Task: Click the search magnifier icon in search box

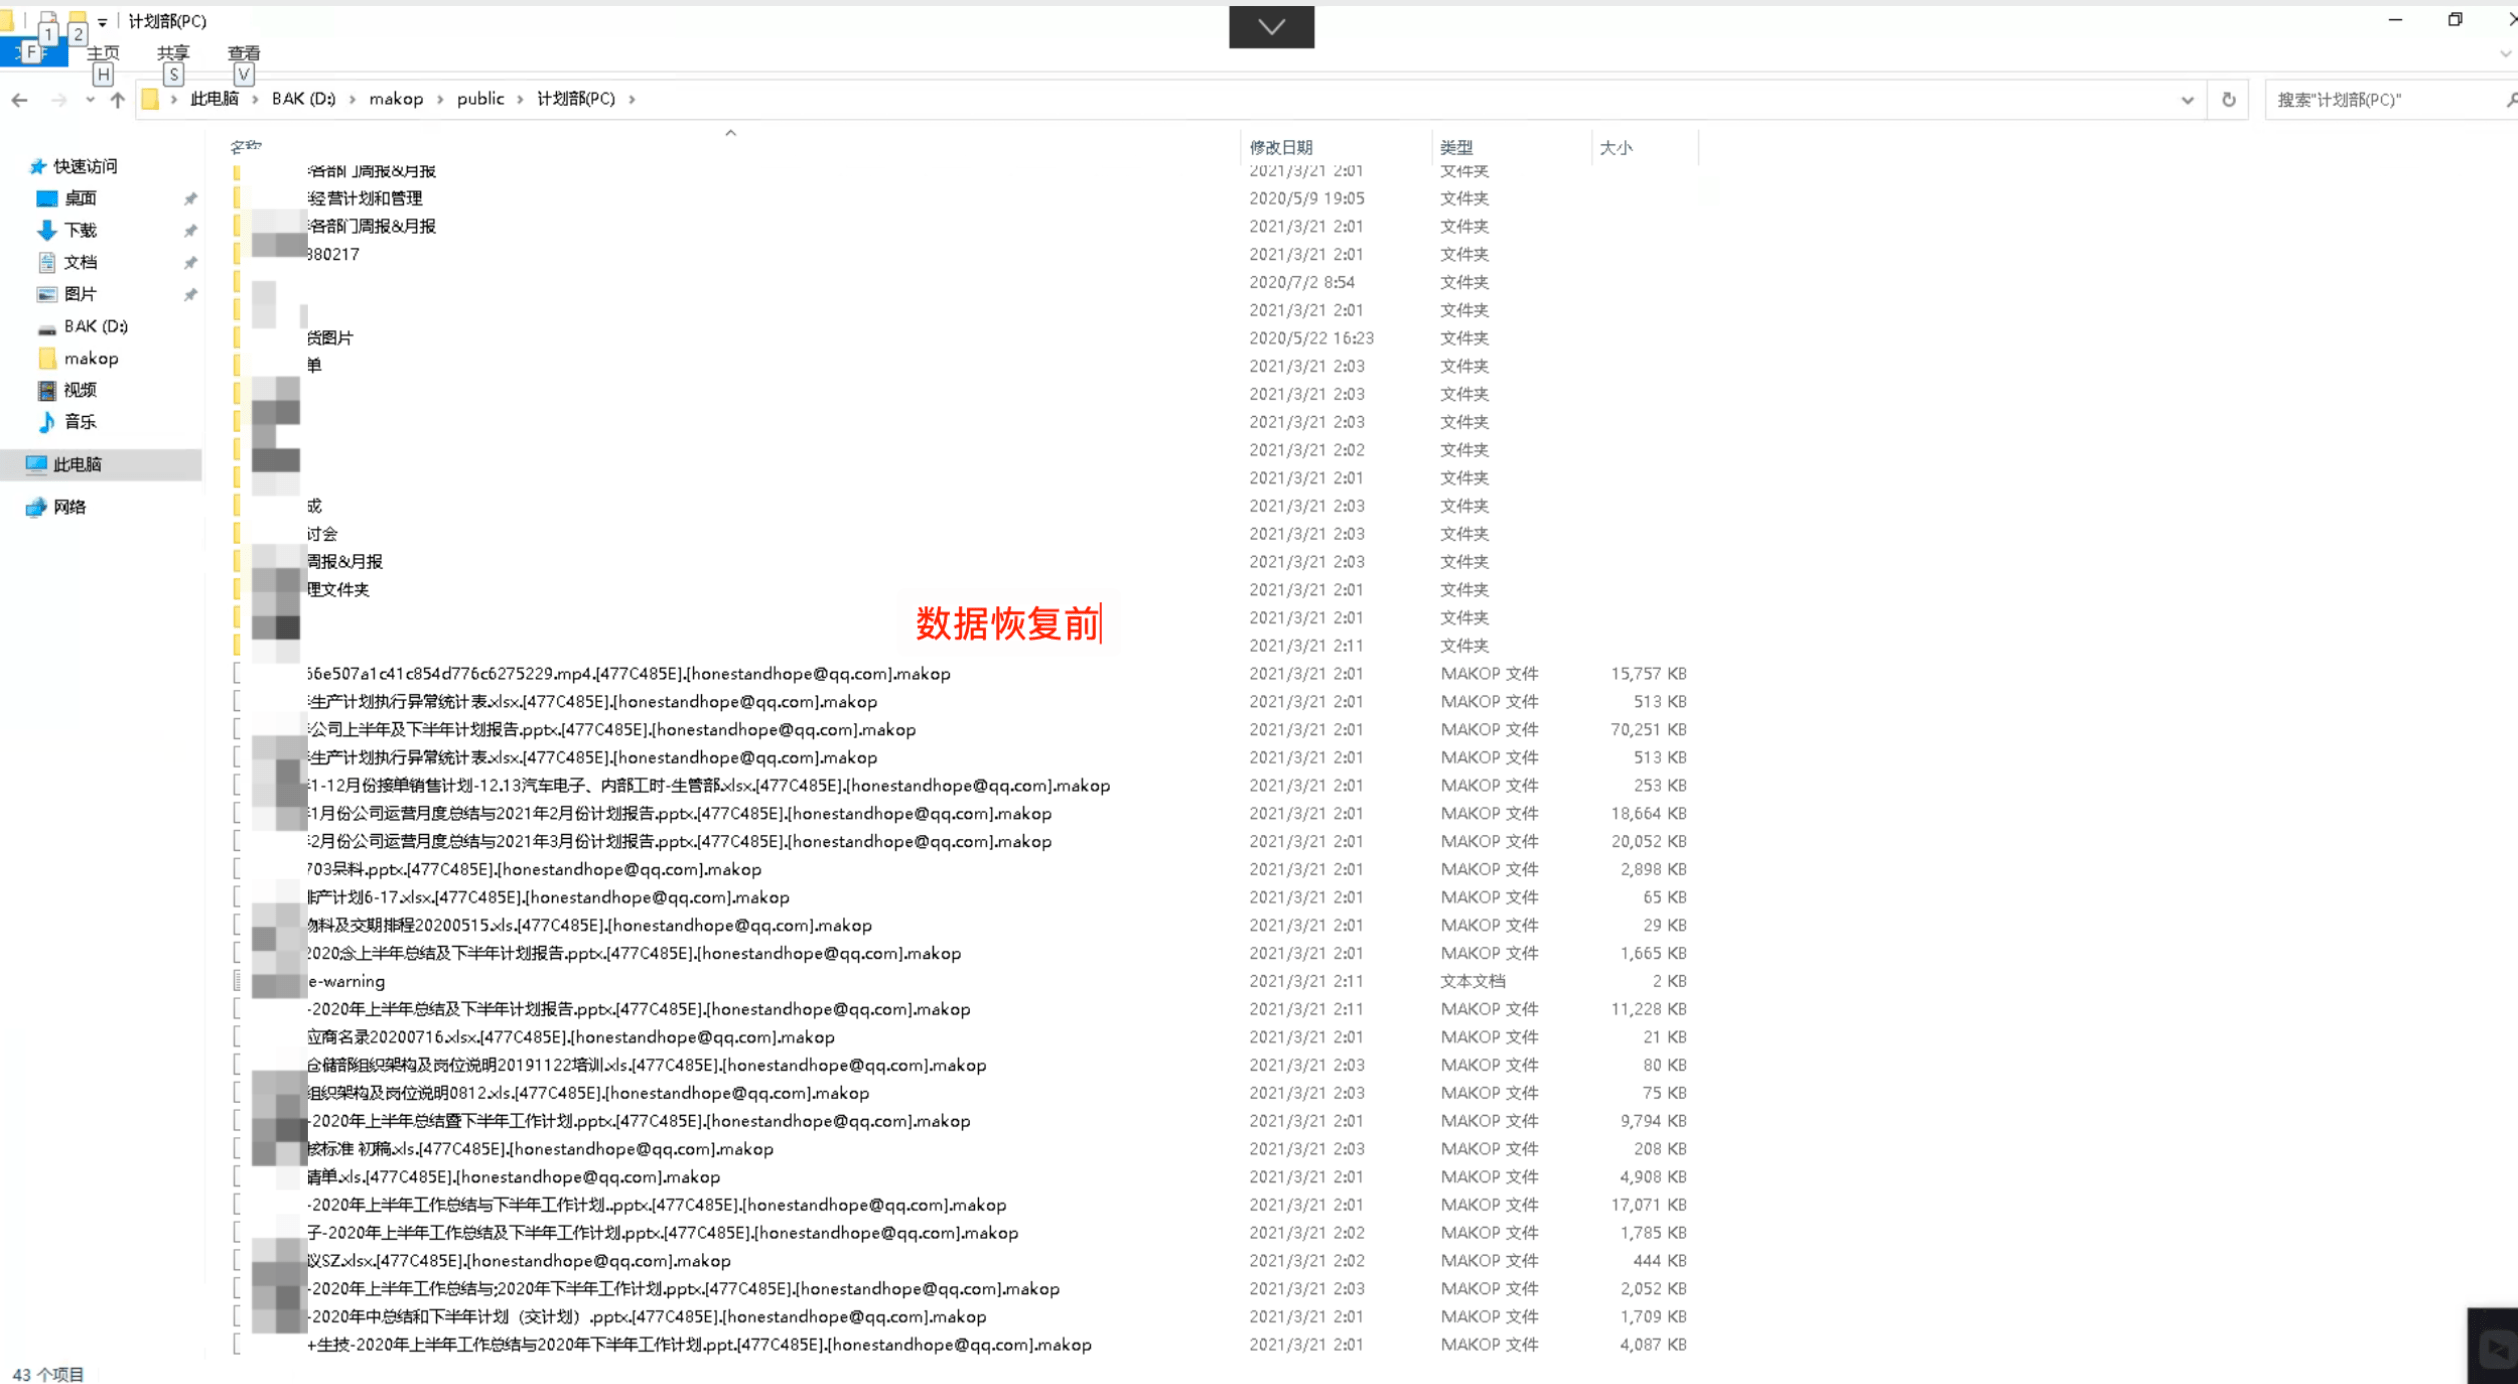Action: [2509, 99]
